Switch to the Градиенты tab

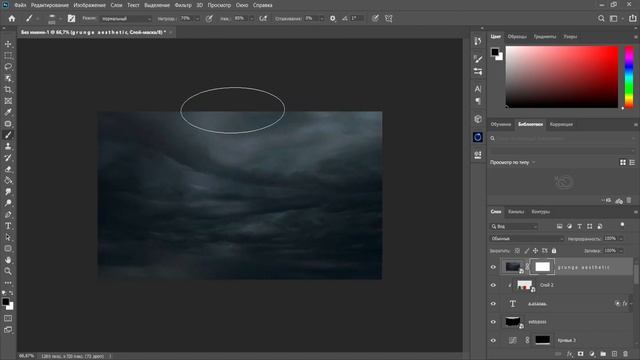[545, 37]
